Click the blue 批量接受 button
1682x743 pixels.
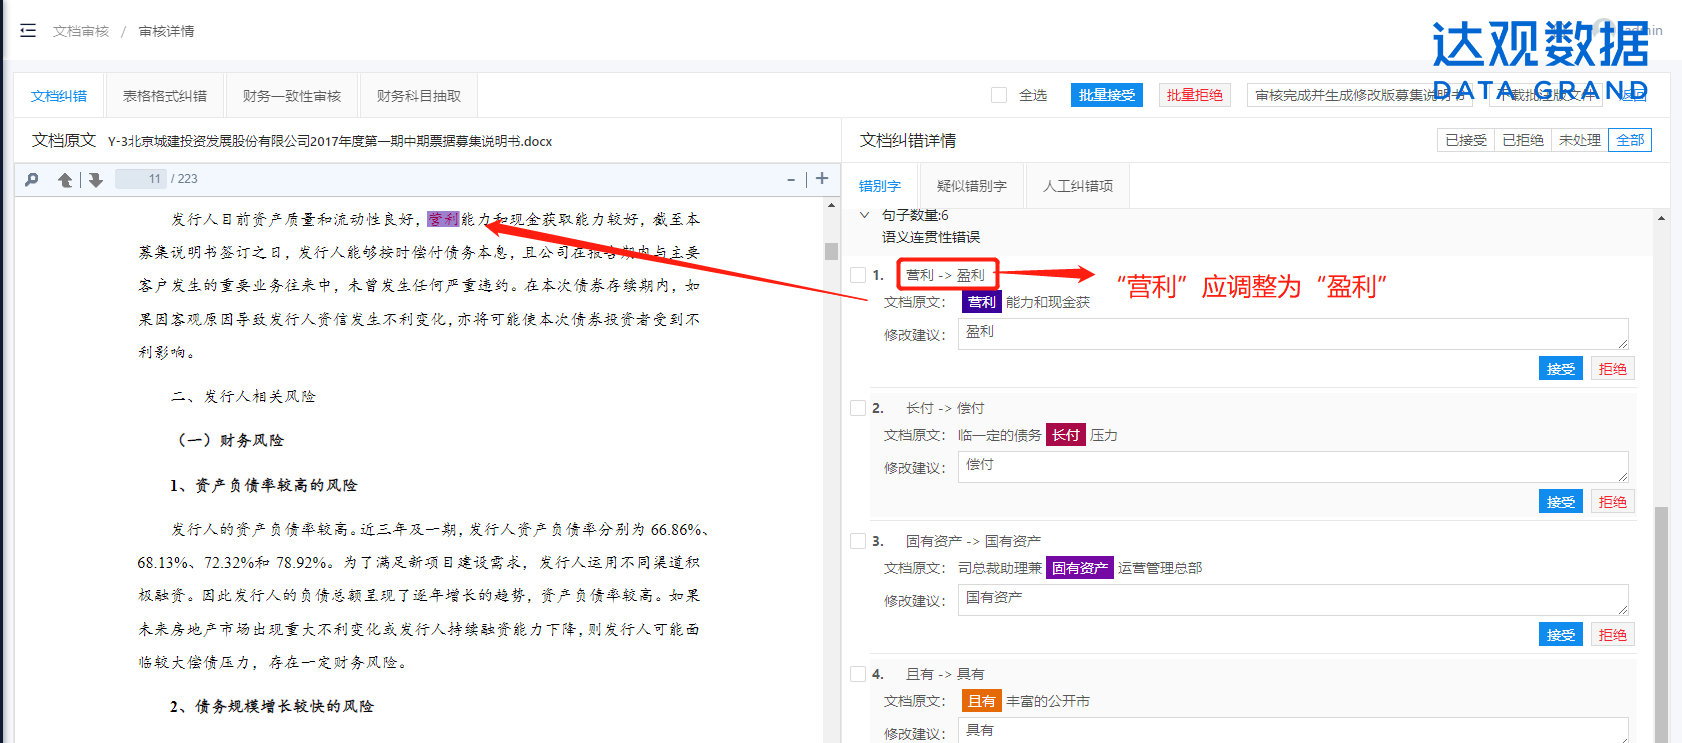(1106, 95)
